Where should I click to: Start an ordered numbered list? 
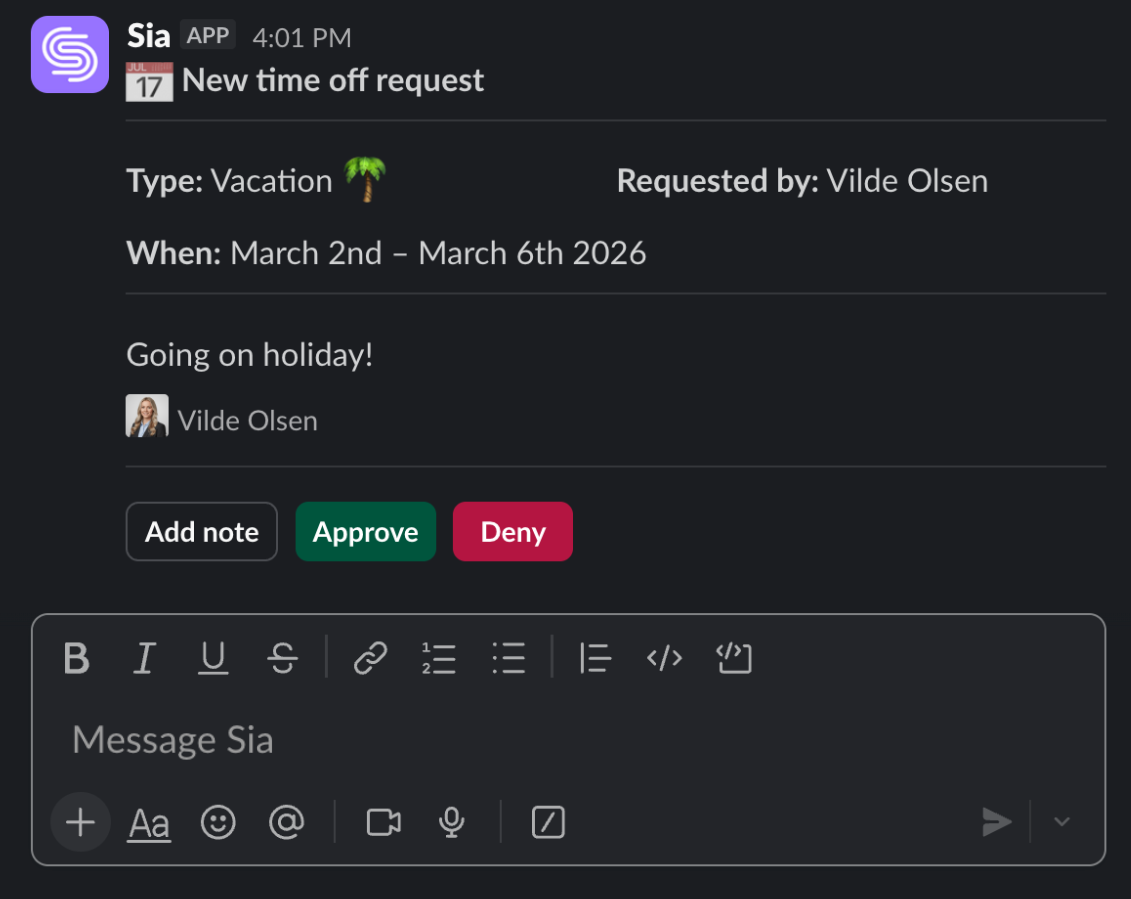[x=439, y=658]
